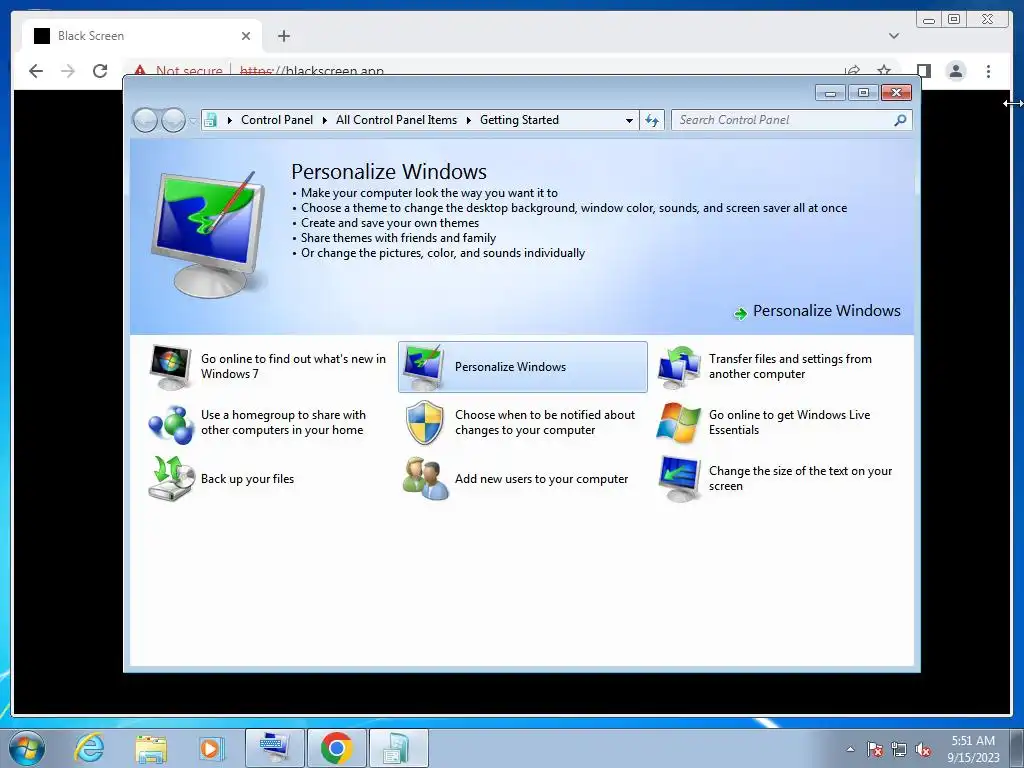Screen dimensions: 1024x768
Task: Click the Control Panel back navigation button
Action: click(145, 120)
